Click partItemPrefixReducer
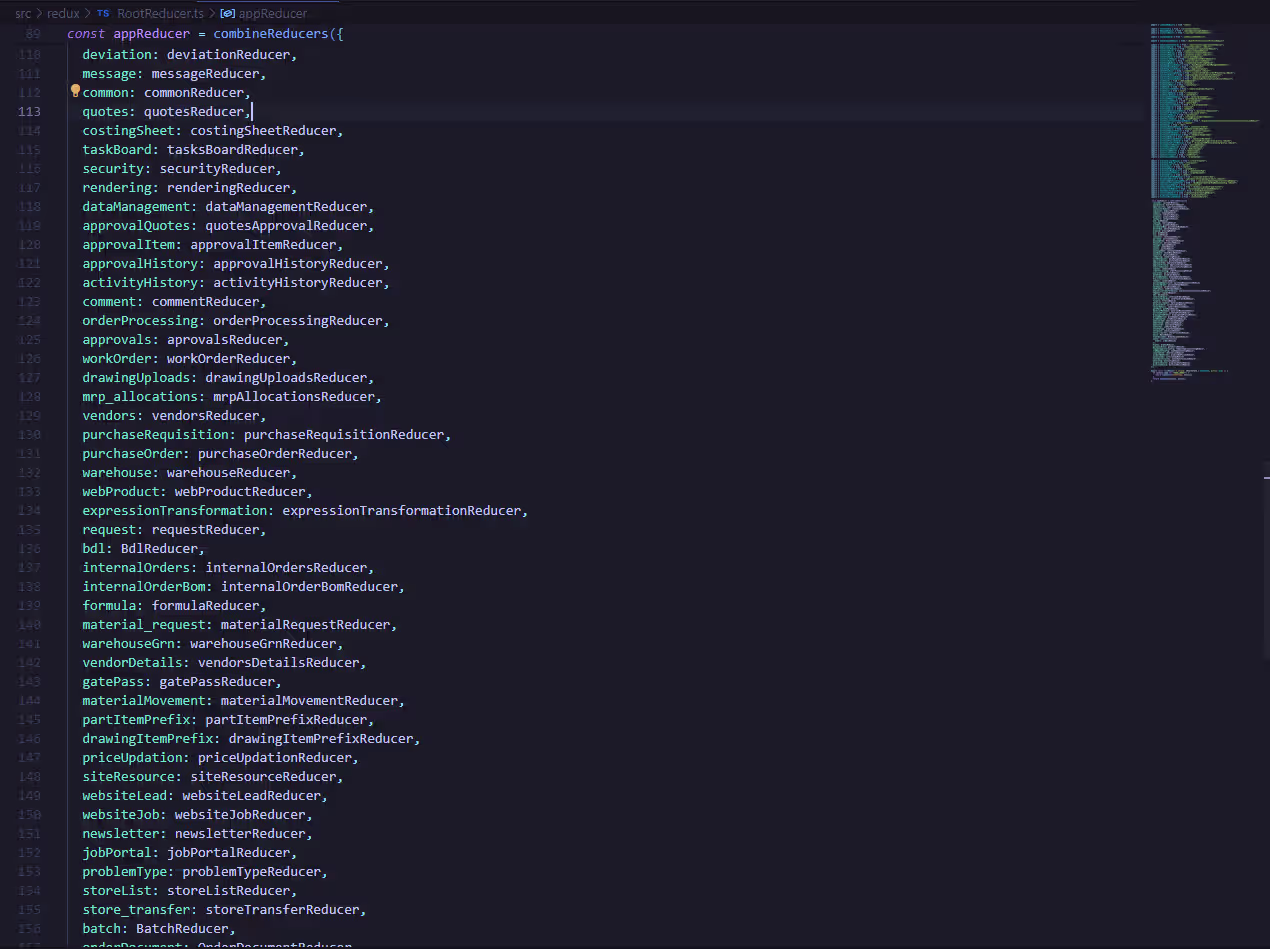Viewport: 1270px width, 949px height. 286,719
